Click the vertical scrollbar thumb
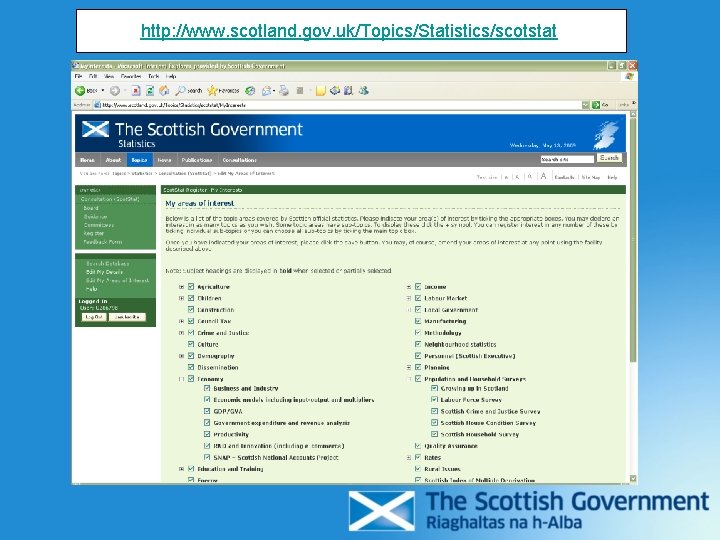The height and width of the screenshot is (540, 720). coord(633,240)
